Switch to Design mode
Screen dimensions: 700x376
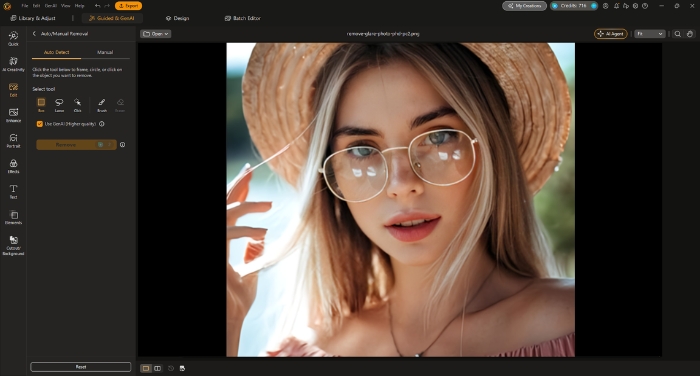(x=177, y=18)
